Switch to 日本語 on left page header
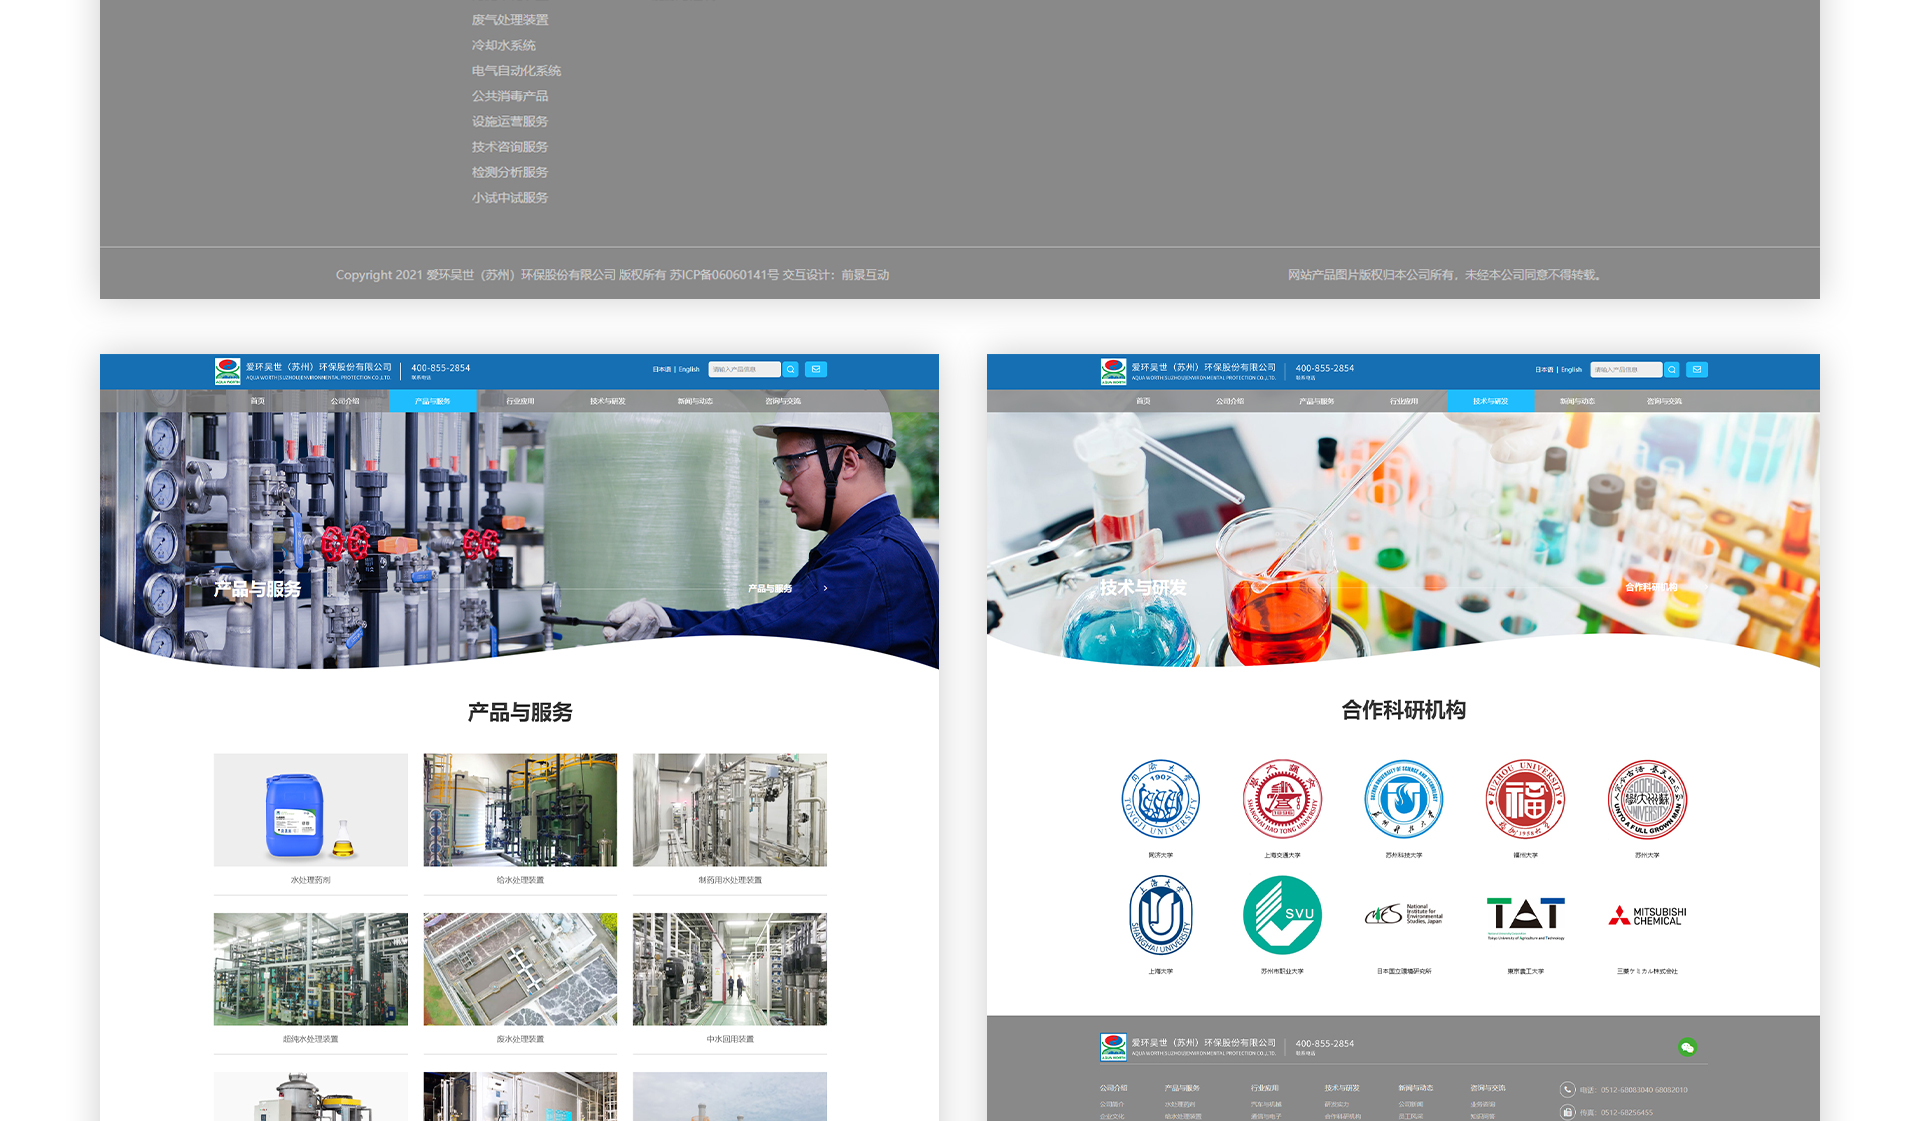The height and width of the screenshot is (1121, 1920). tap(662, 369)
